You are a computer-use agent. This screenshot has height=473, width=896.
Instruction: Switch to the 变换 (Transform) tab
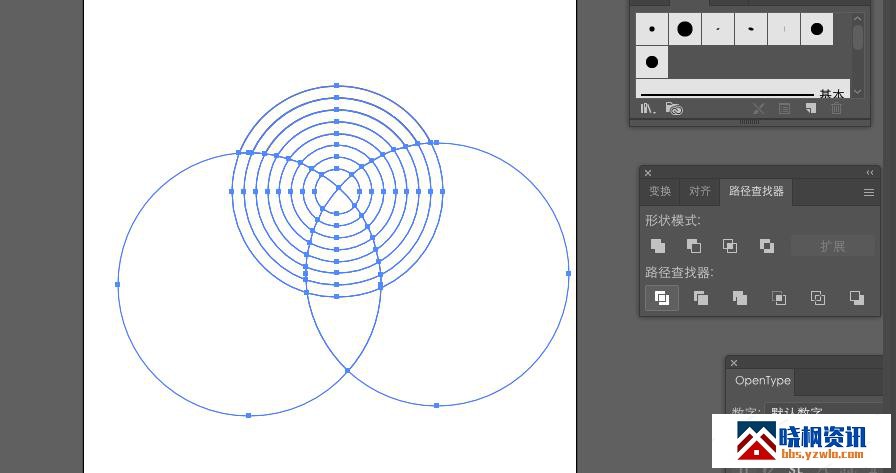[660, 192]
